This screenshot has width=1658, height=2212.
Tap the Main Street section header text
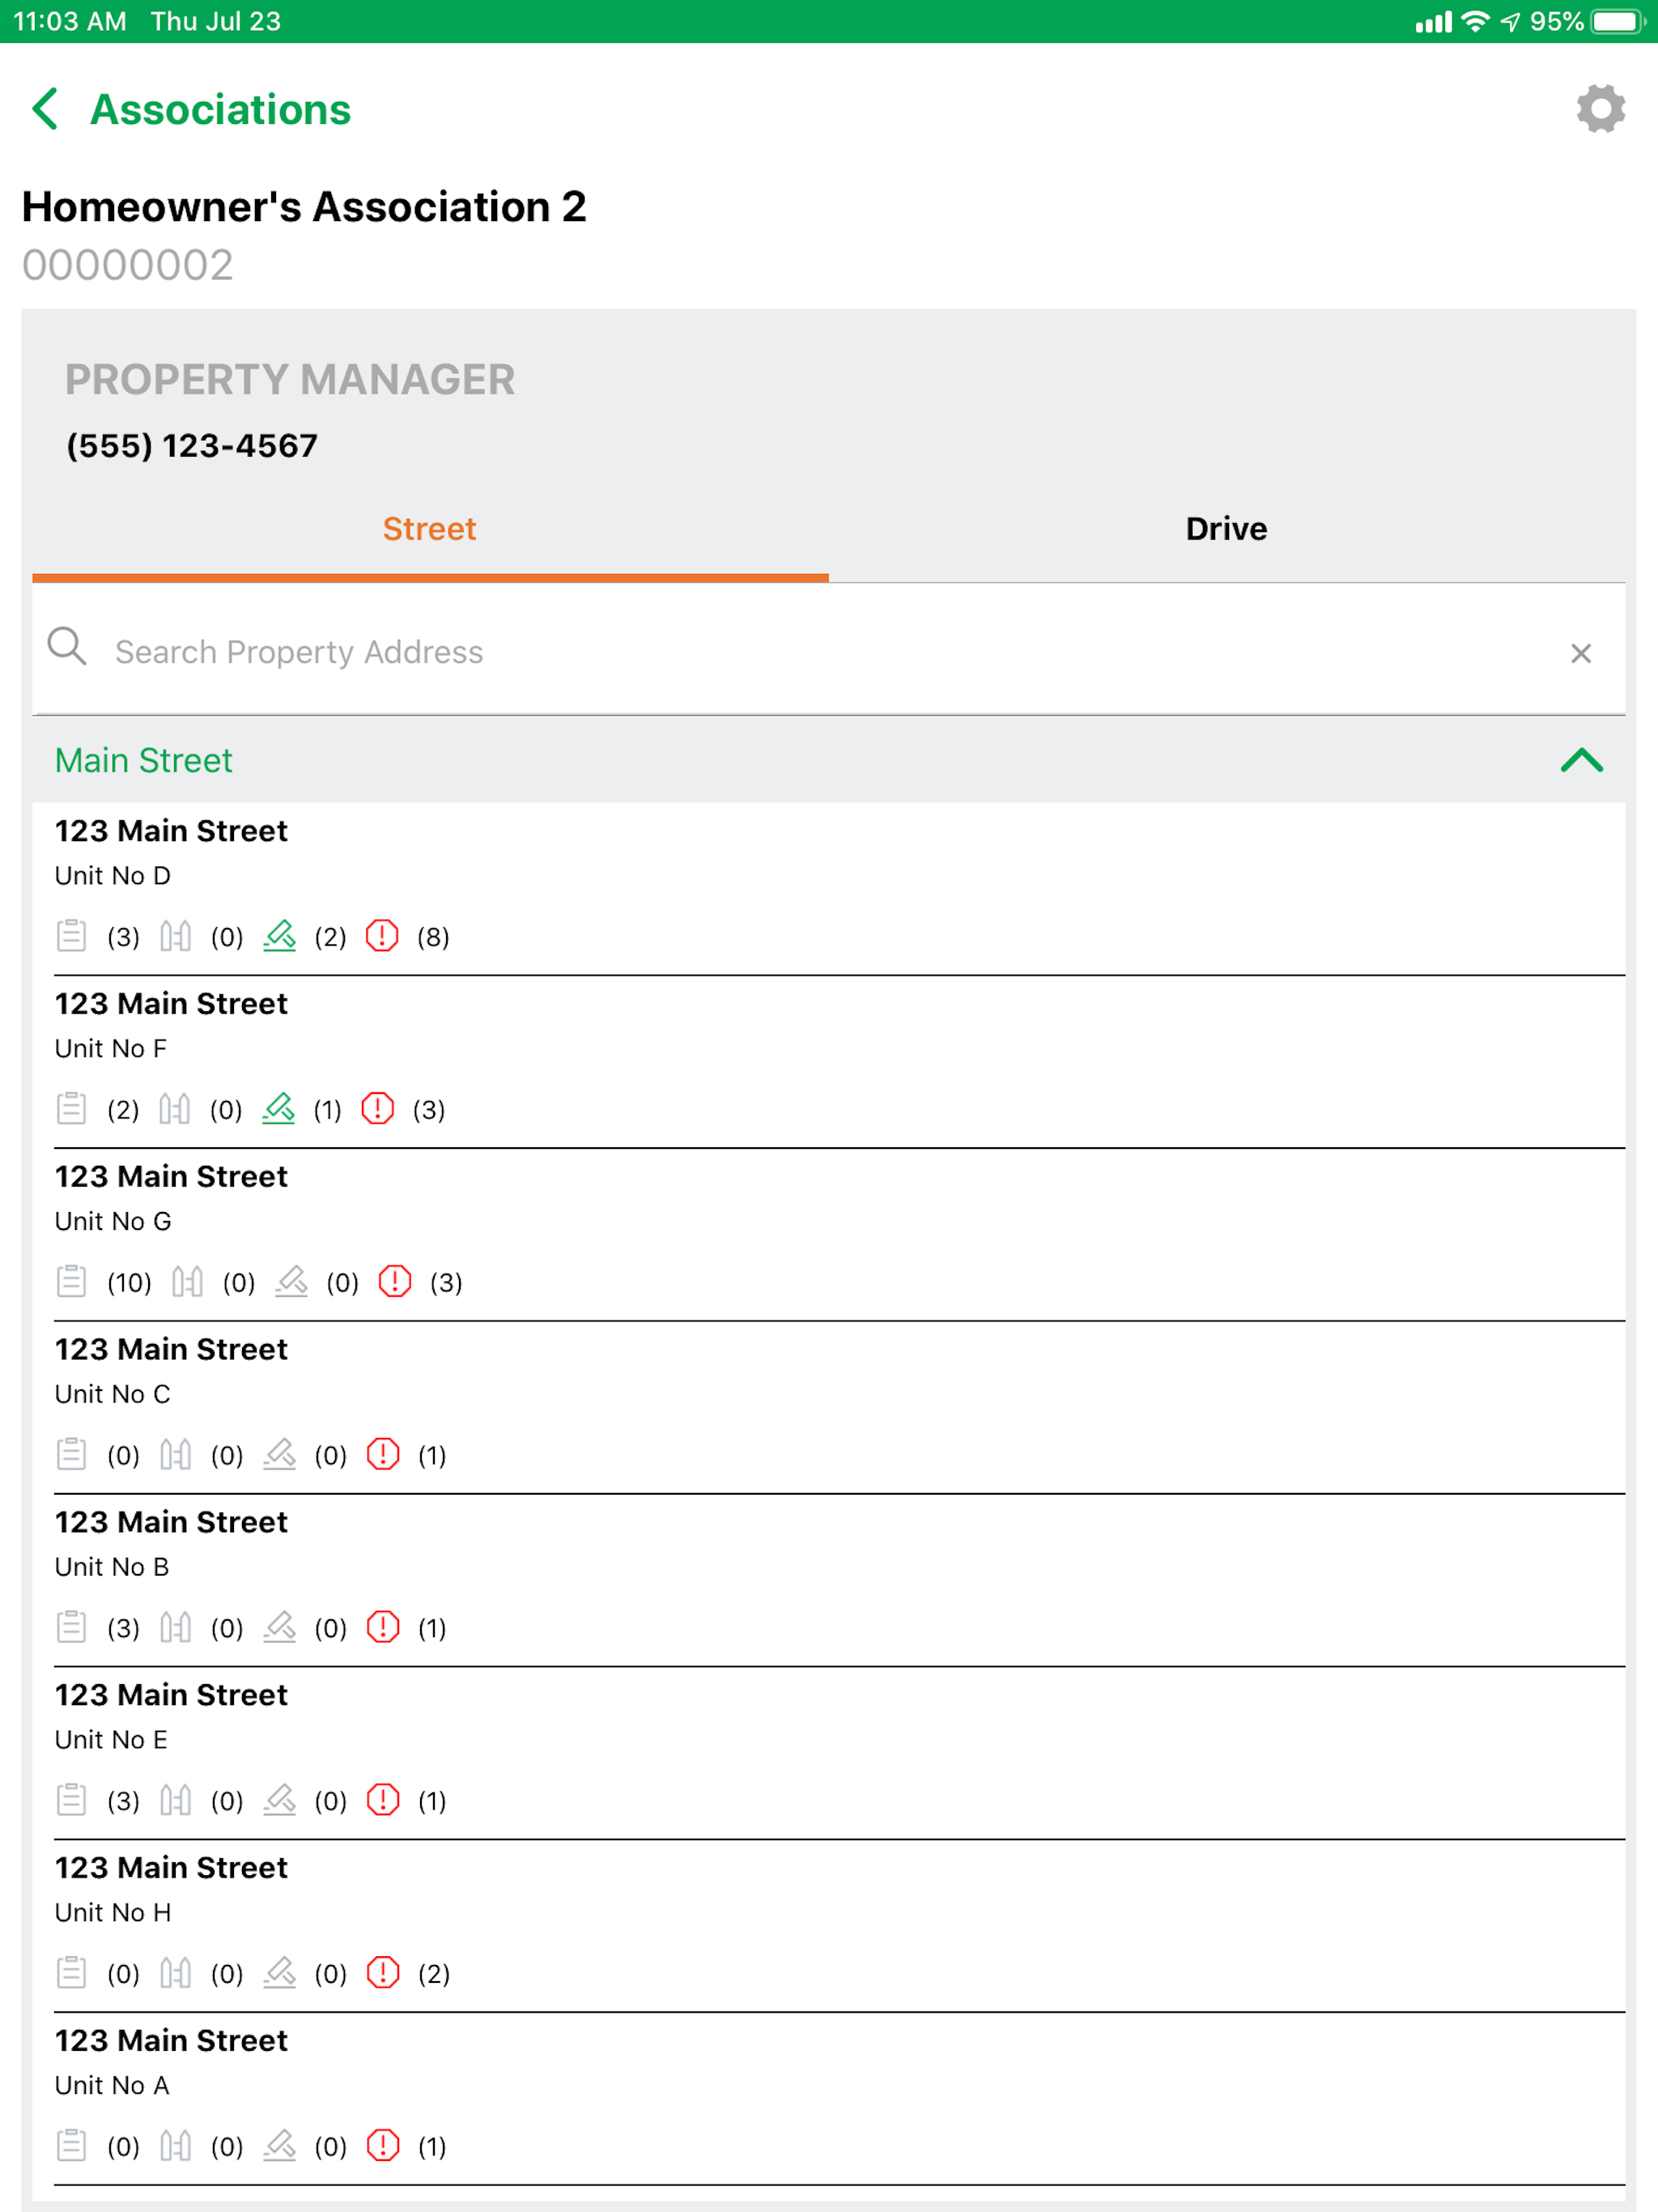[143, 761]
